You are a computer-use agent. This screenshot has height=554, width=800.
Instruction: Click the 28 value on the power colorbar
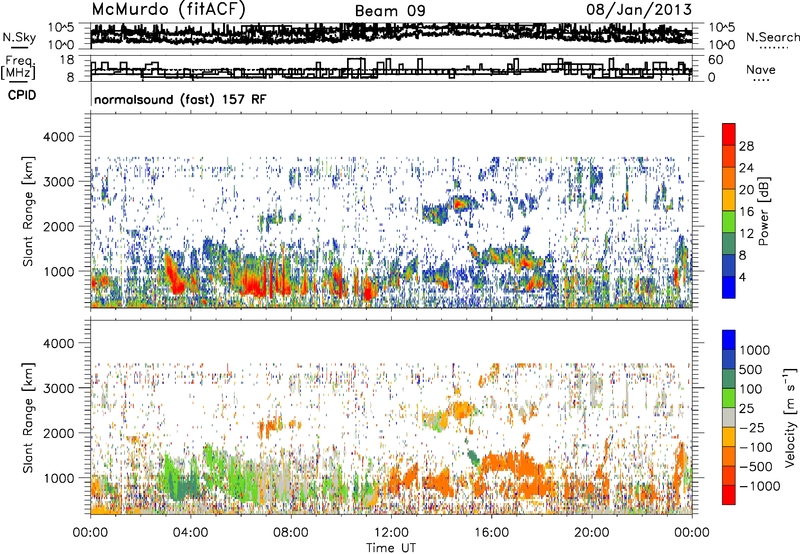(746, 146)
